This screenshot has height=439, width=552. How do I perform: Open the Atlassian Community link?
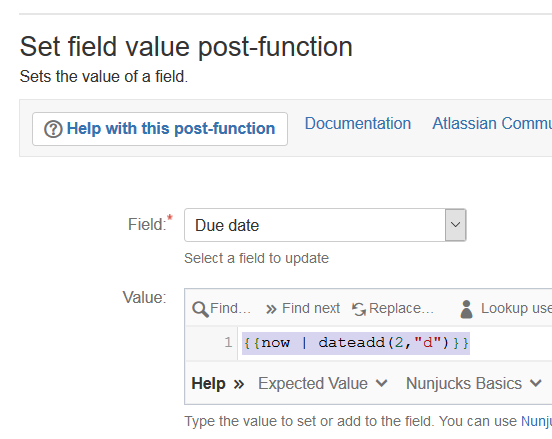(x=492, y=124)
